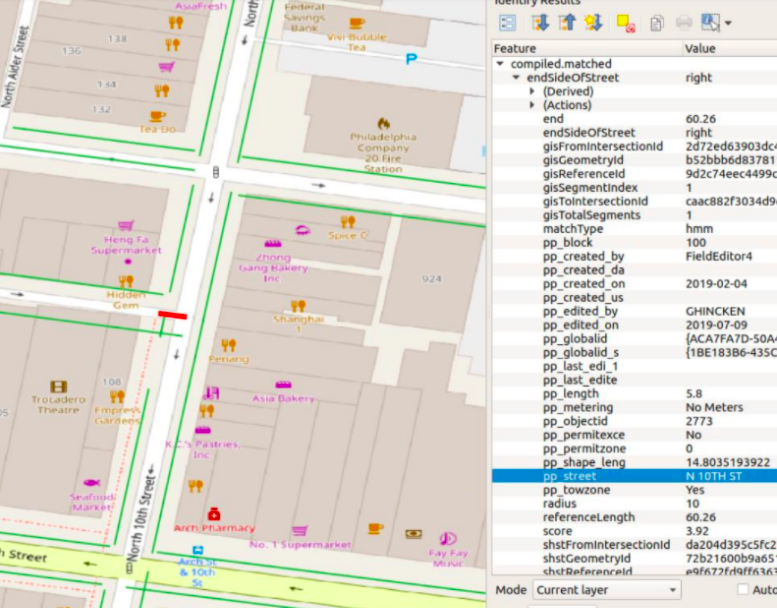Collapse the compiled.matched tree node
The width and height of the screenshot is (777, 608).
pos(501,64)
